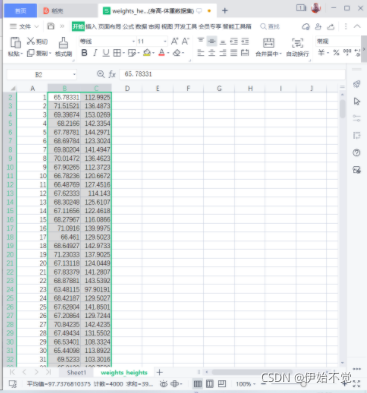Open the borders dropdown arrow

[x=124, y=53]
